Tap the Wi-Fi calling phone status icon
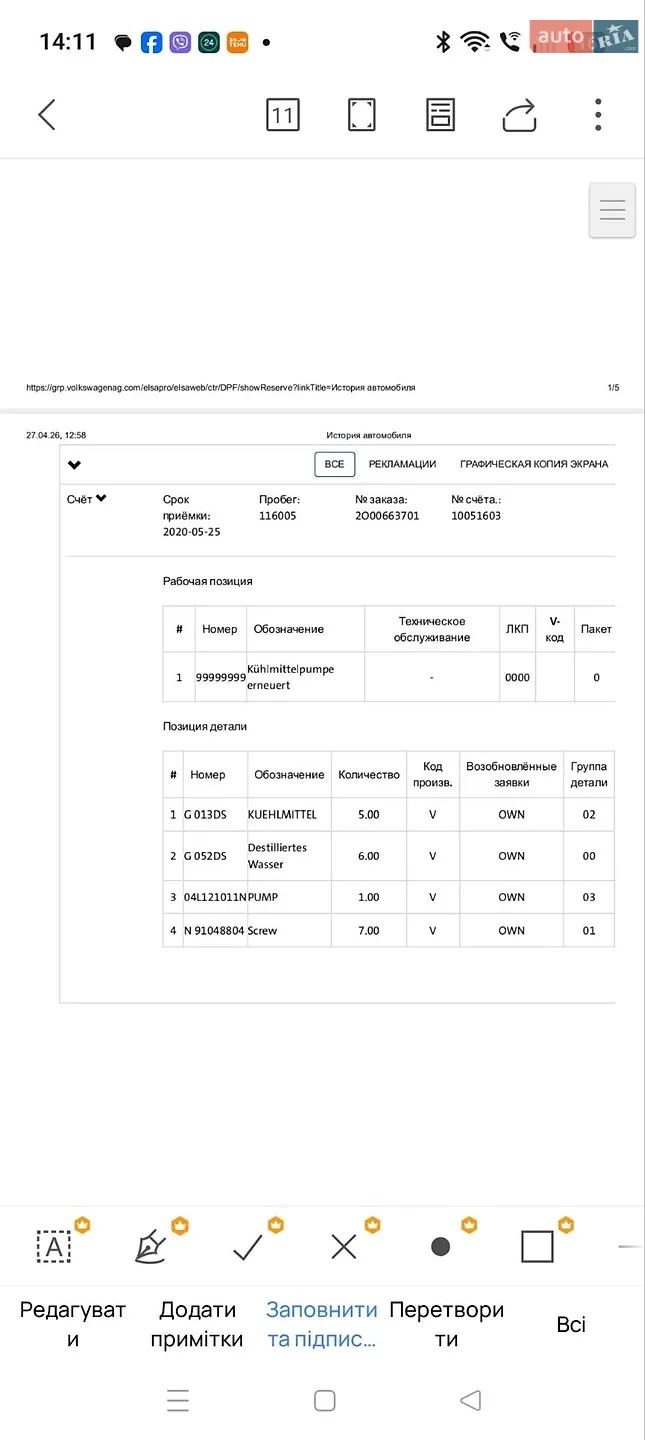The width and height of the screenshot is (645, 1440). point(511,41)
